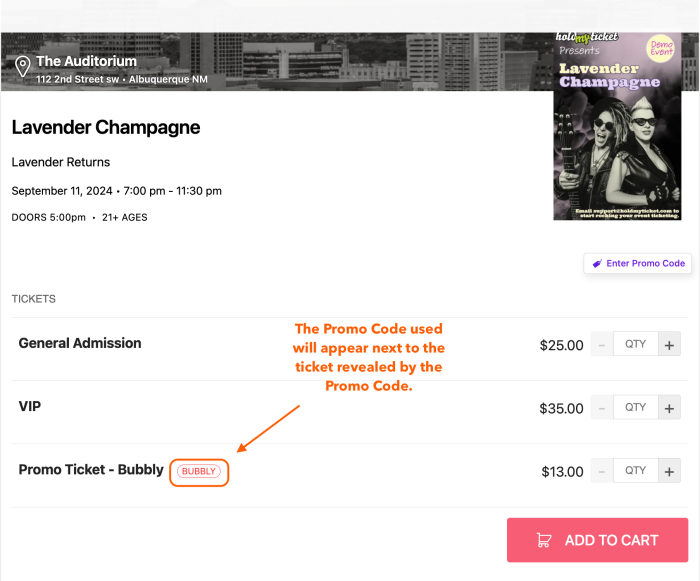Click the General Admission QTY field

(x=636, y=345)
